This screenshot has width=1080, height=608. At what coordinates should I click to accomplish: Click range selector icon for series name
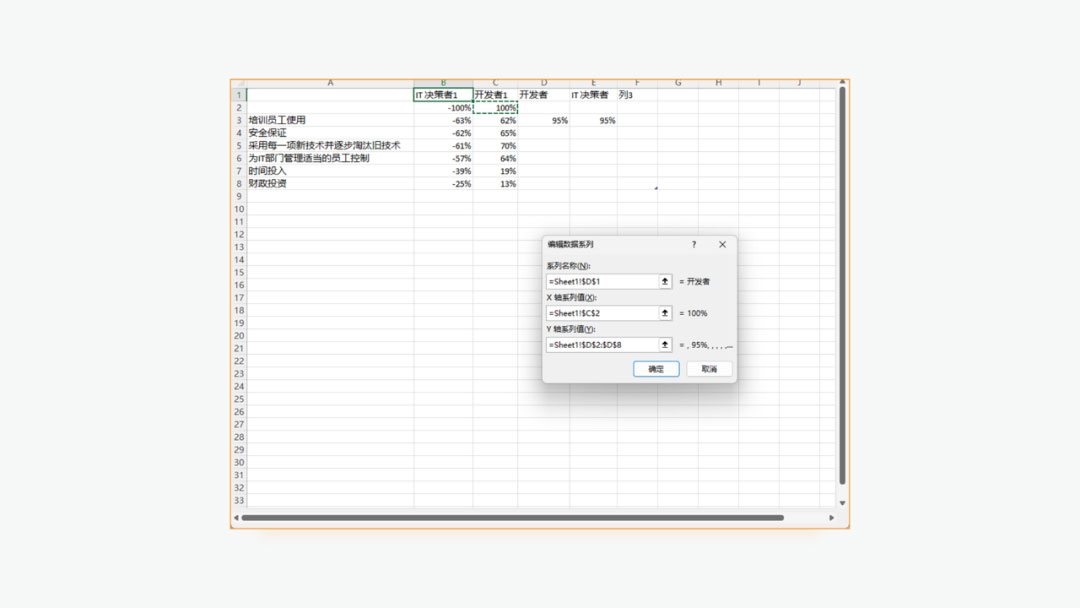click(665, 282)
